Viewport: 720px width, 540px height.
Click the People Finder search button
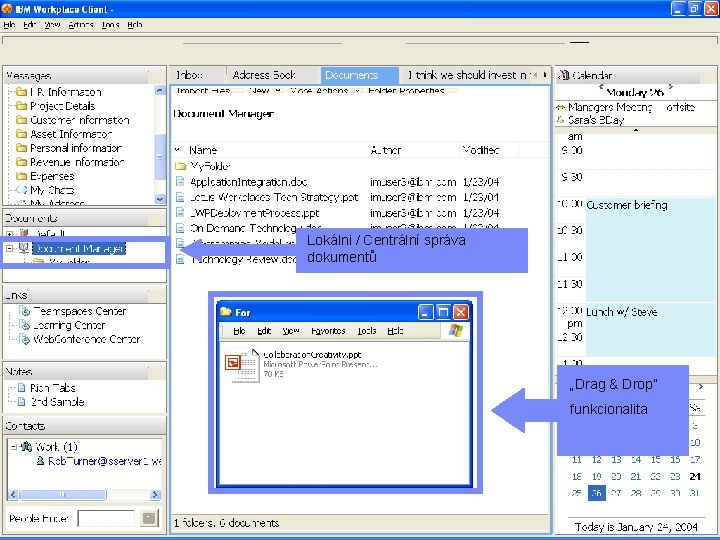[x=149, y=518]
